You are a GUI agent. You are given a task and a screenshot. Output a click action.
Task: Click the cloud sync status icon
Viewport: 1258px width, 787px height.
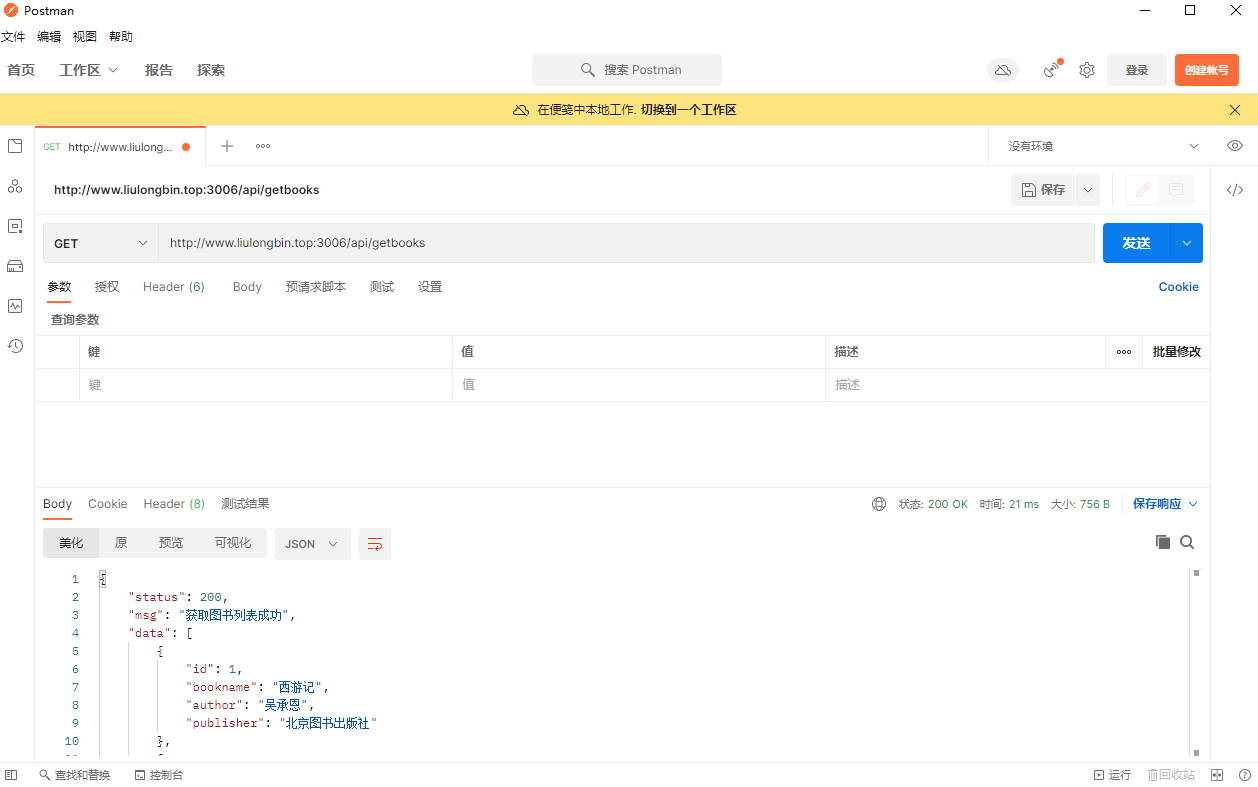pos(1003,70)
